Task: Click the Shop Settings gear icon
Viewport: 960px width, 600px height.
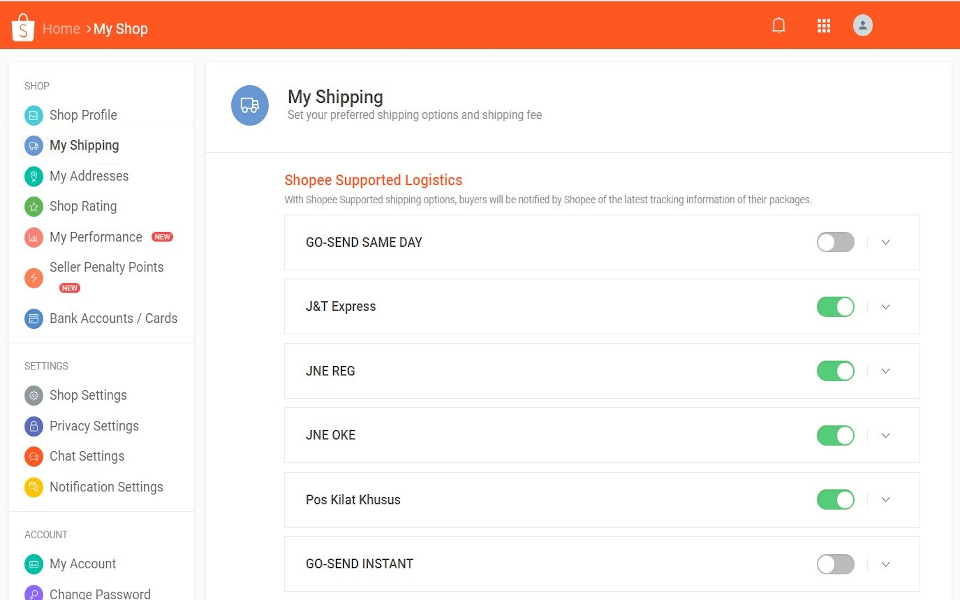Action: tap(34, 396)
